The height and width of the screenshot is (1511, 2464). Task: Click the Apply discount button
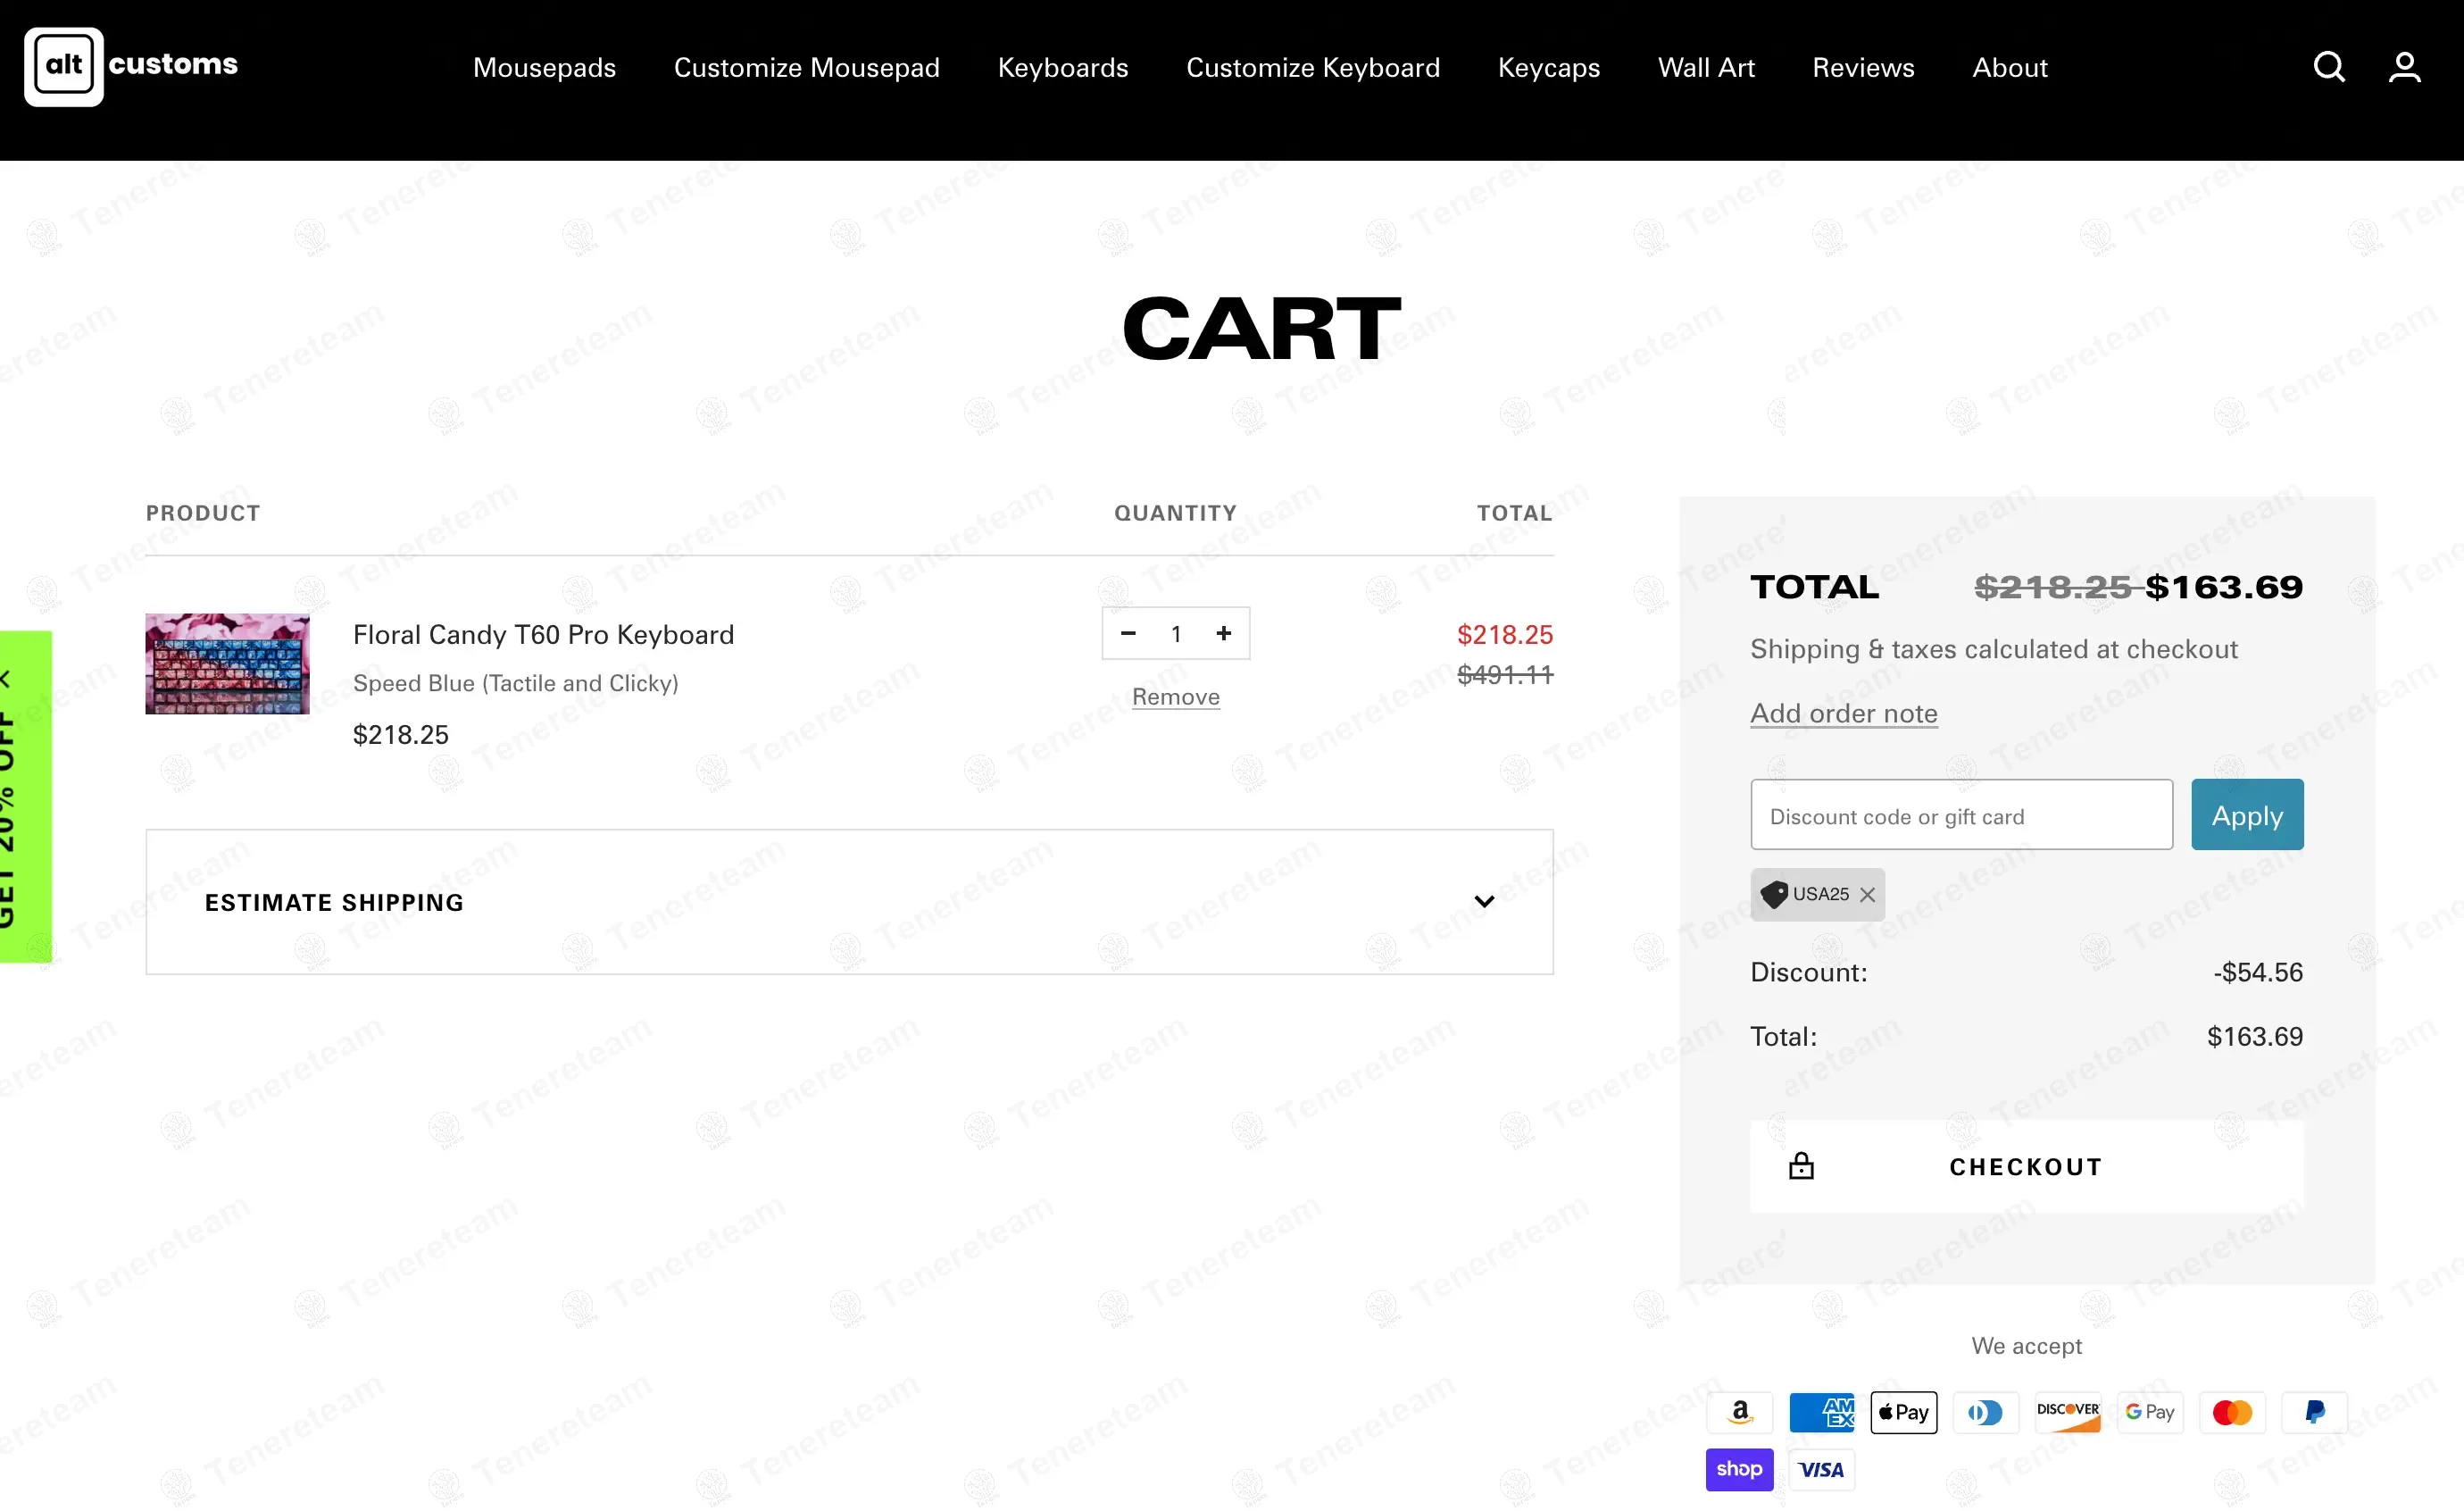[2247, 815]
